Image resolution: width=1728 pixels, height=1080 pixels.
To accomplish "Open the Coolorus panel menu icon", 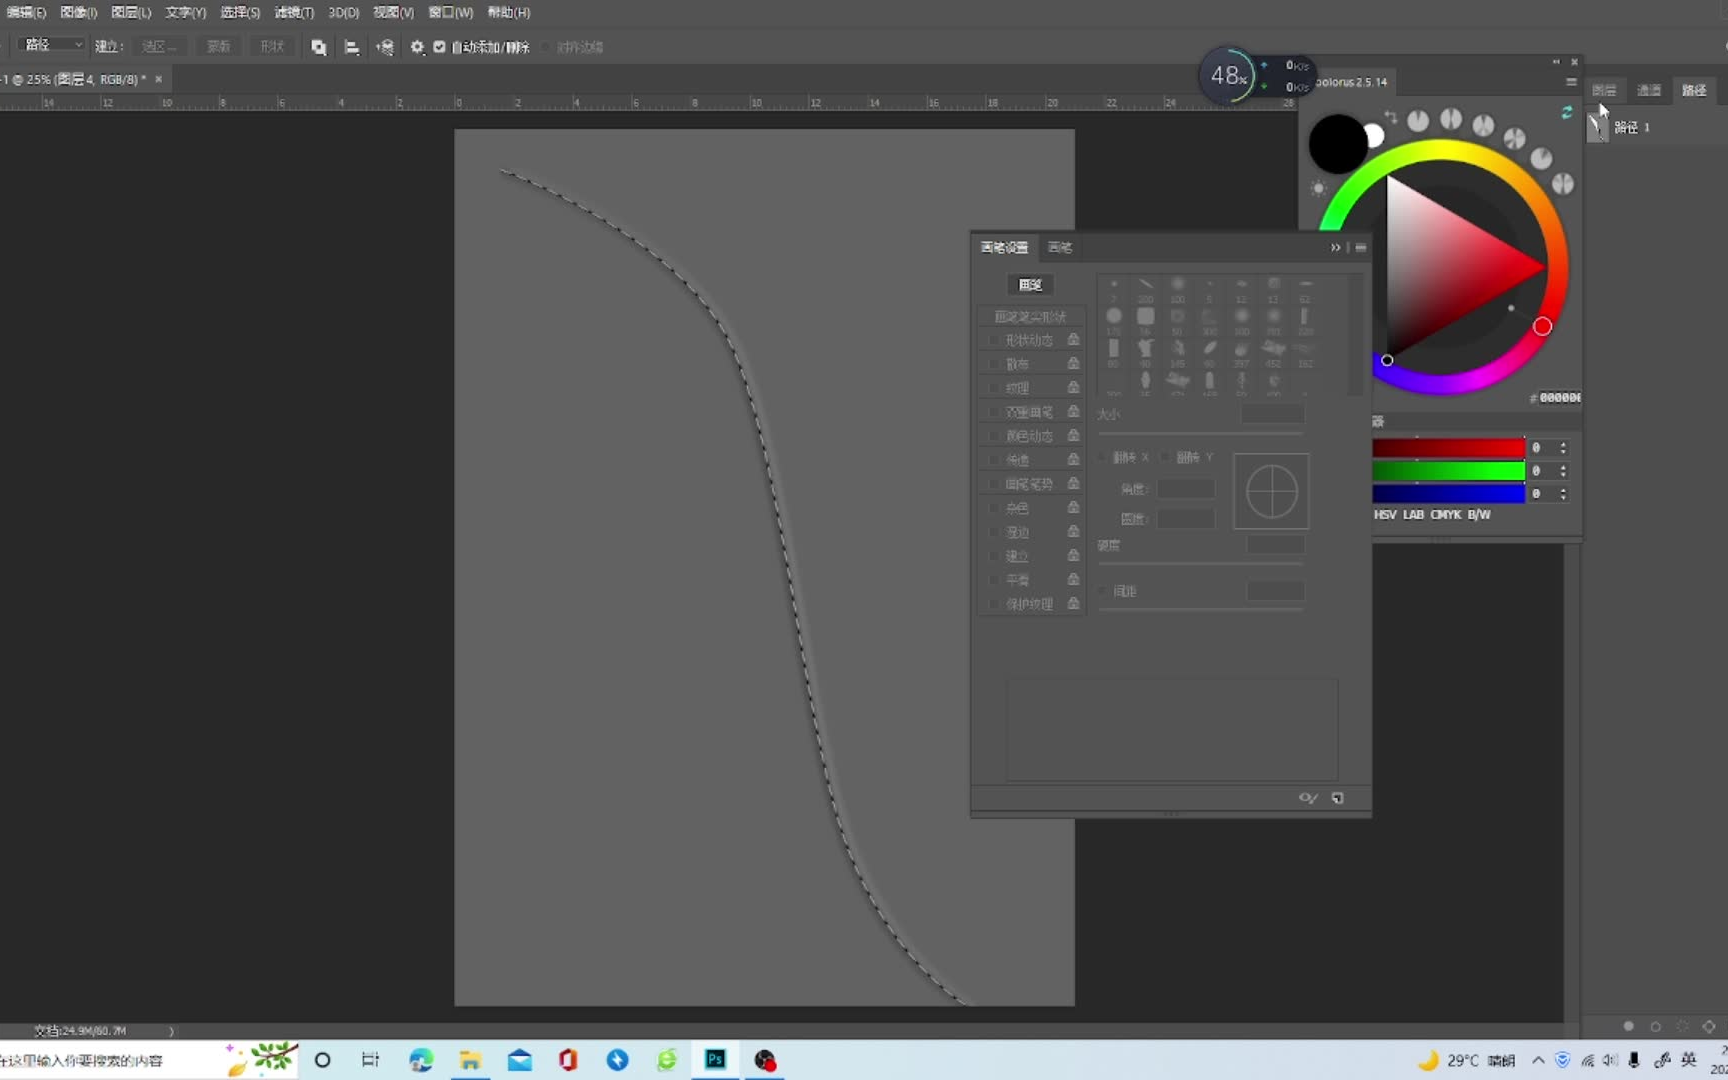I will point(1571,82).
